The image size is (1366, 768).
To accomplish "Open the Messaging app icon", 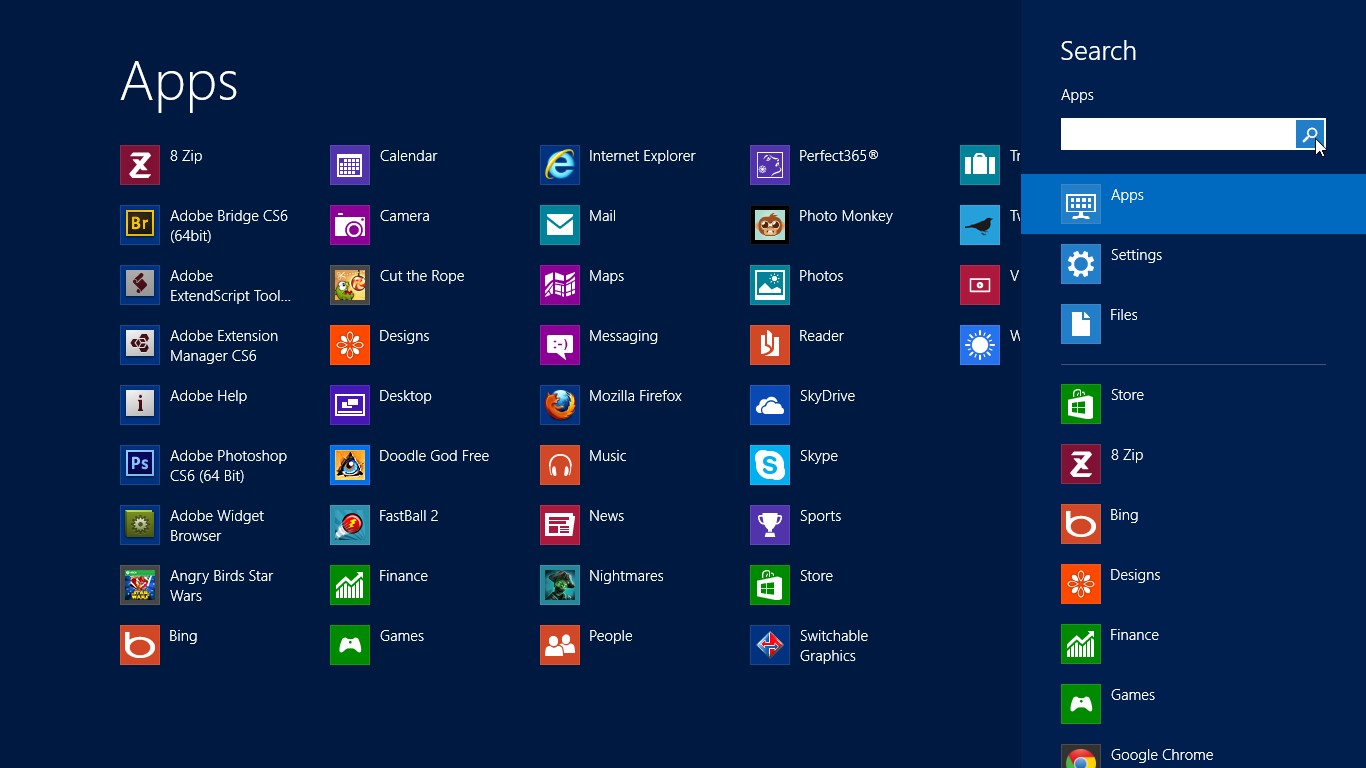I will pyautogui.click(x=560, y=345).
